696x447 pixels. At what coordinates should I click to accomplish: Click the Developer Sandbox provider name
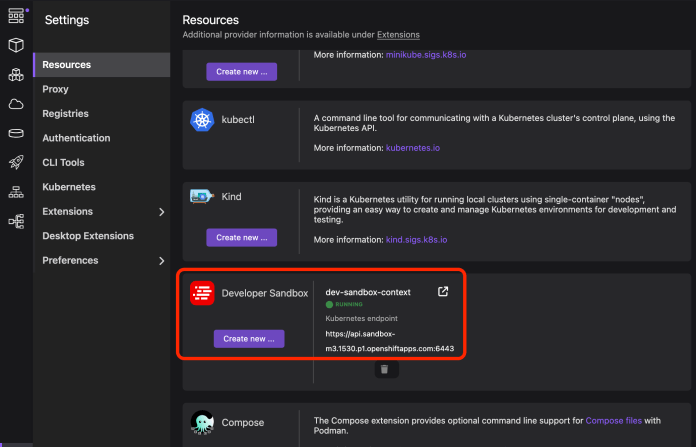265,293
